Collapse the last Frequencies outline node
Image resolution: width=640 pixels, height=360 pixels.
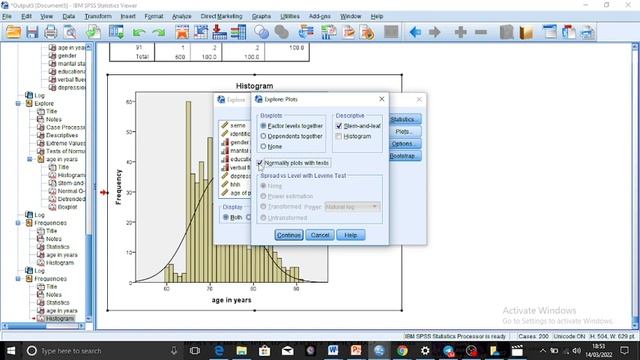(x=18, y=279)
